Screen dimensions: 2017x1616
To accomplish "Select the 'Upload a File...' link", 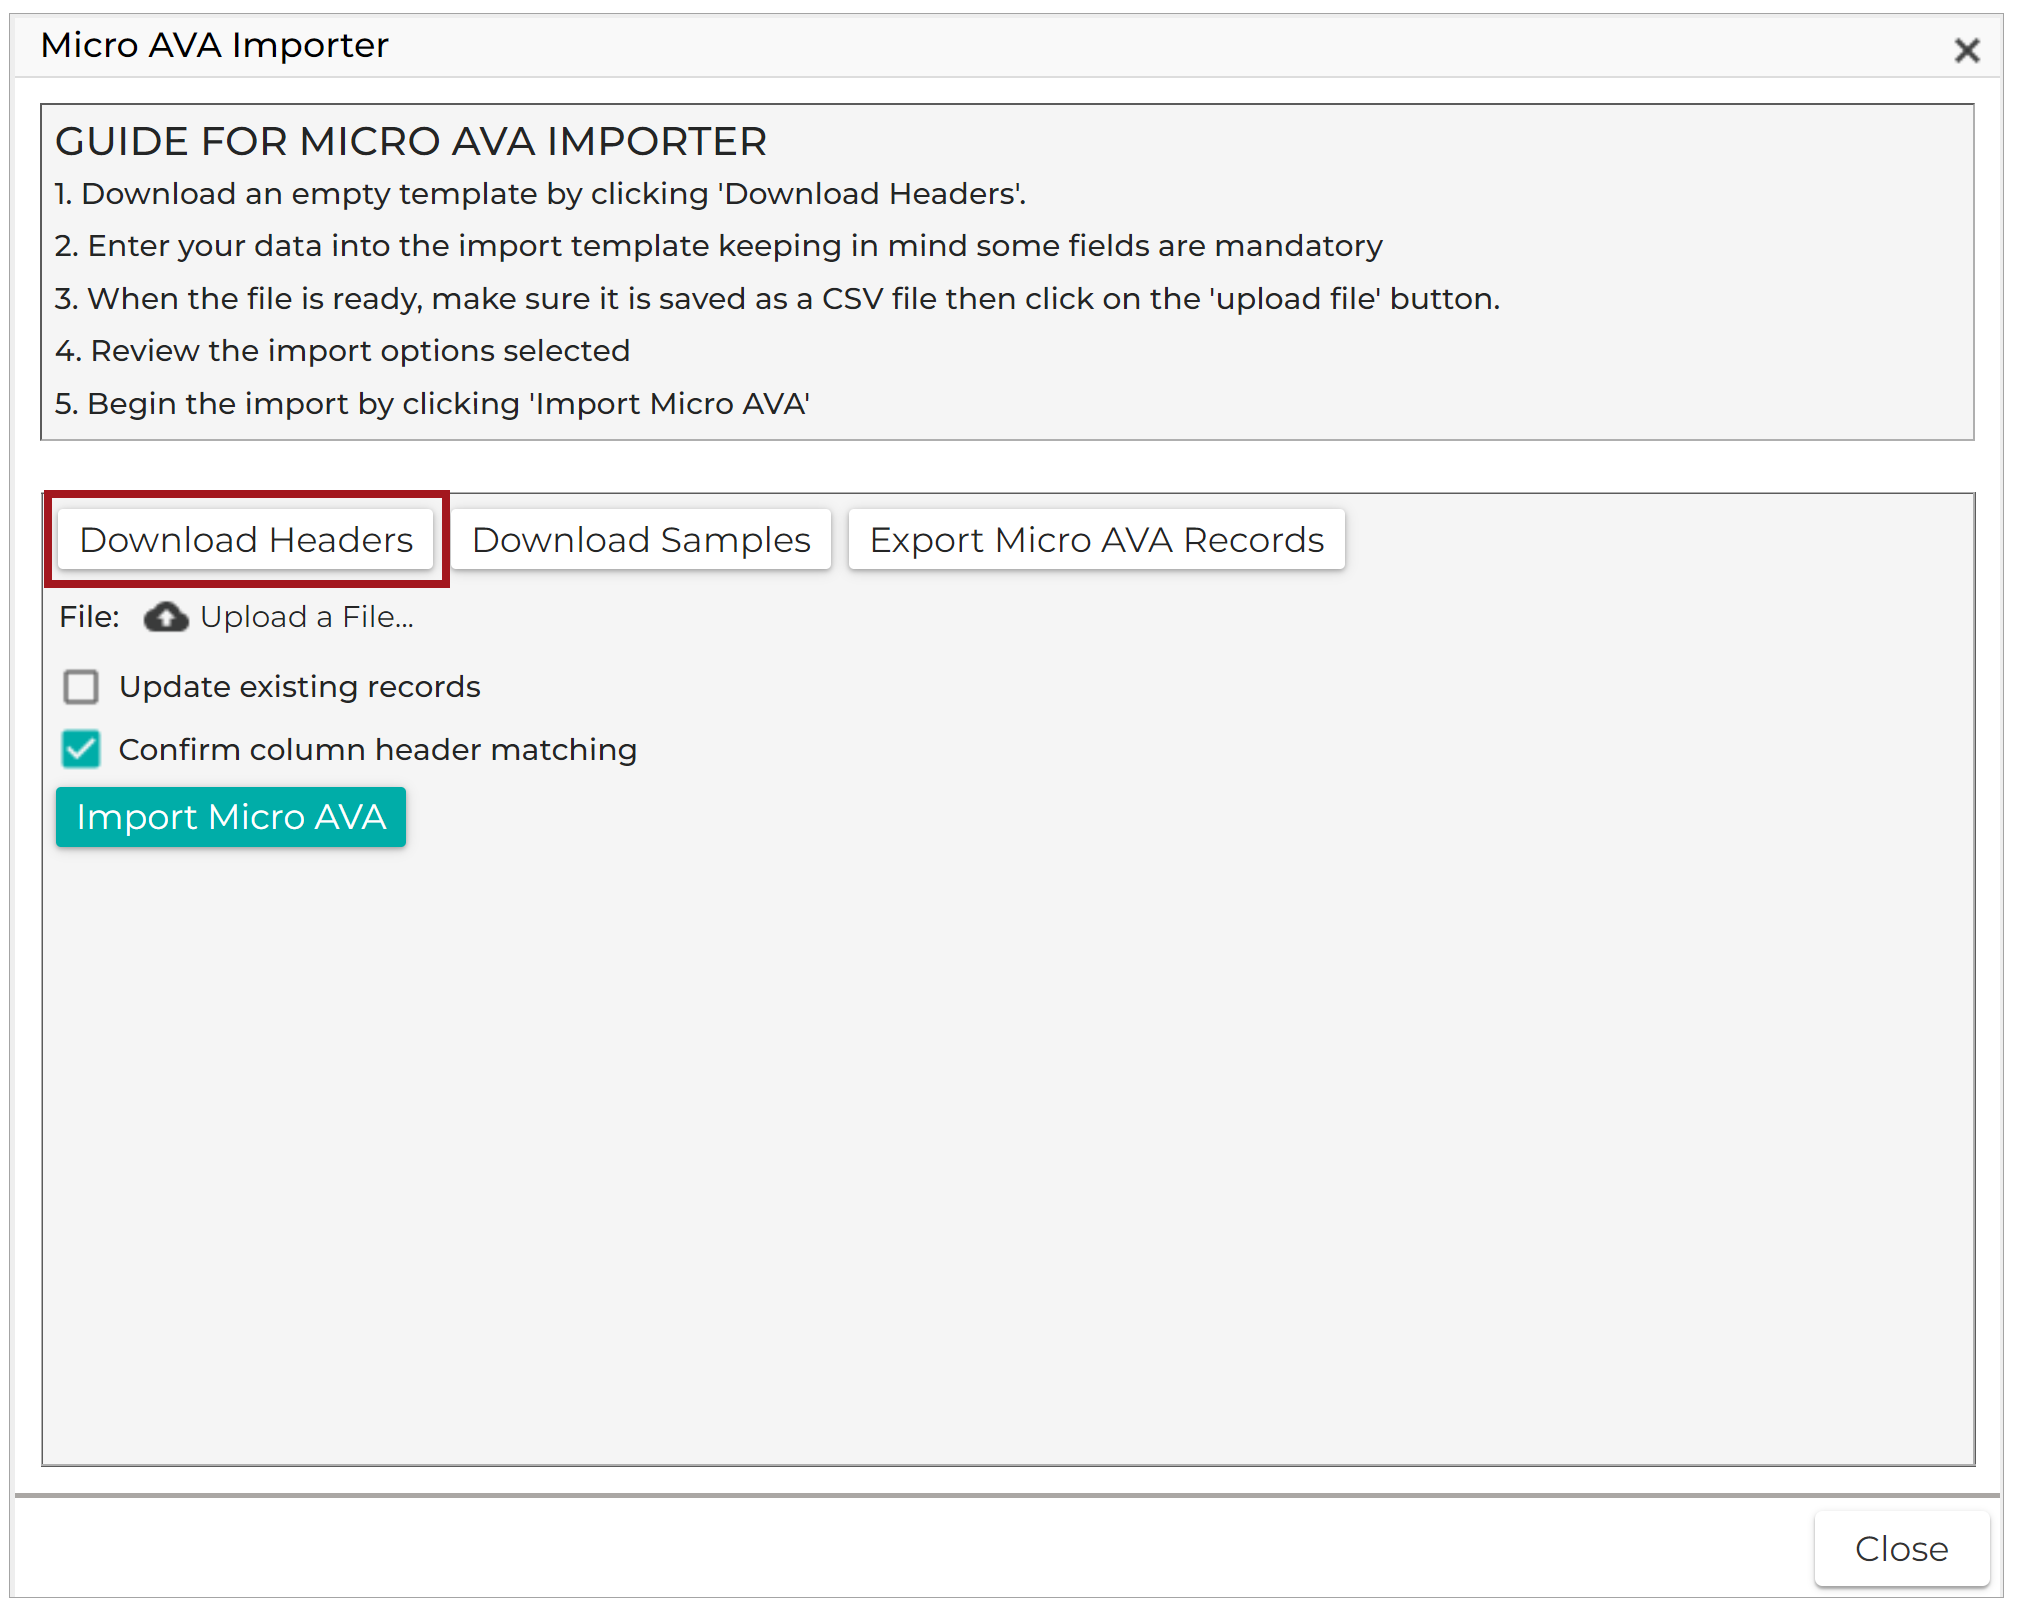I will click(x=306, y=617).
